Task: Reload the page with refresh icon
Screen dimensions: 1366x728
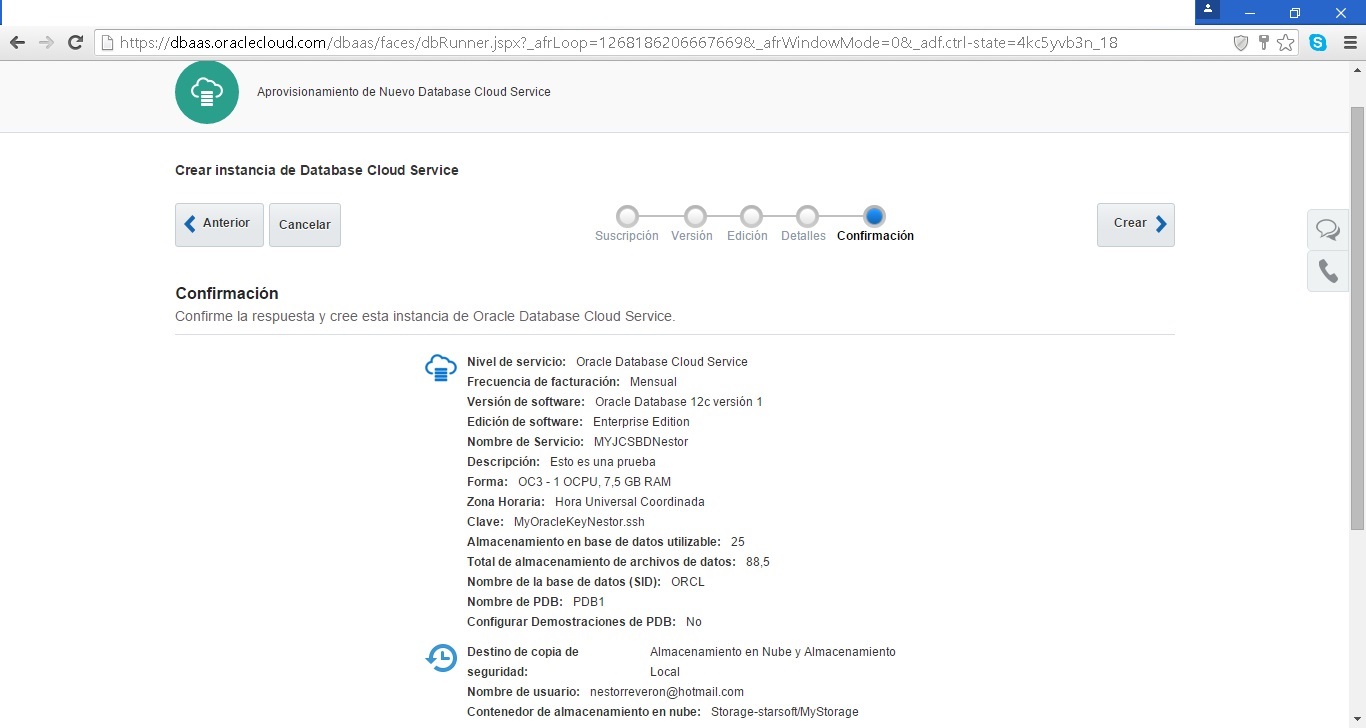Action: tap(75, 43)
